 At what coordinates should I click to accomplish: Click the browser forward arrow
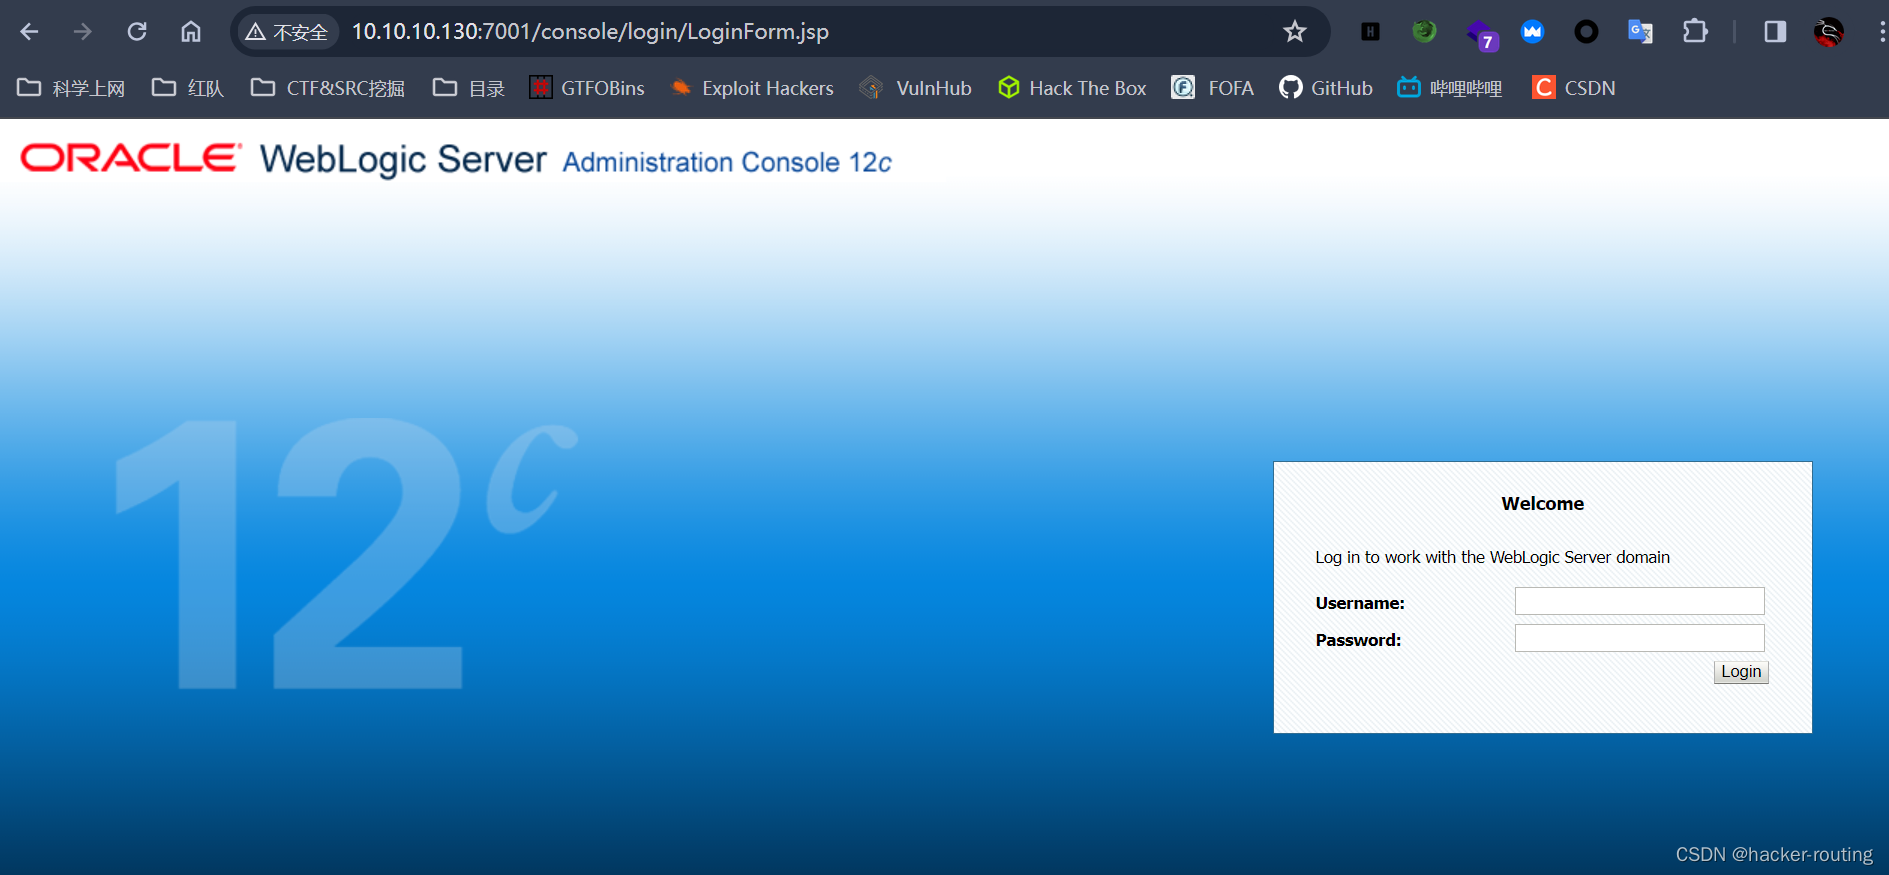pos(83,32)
